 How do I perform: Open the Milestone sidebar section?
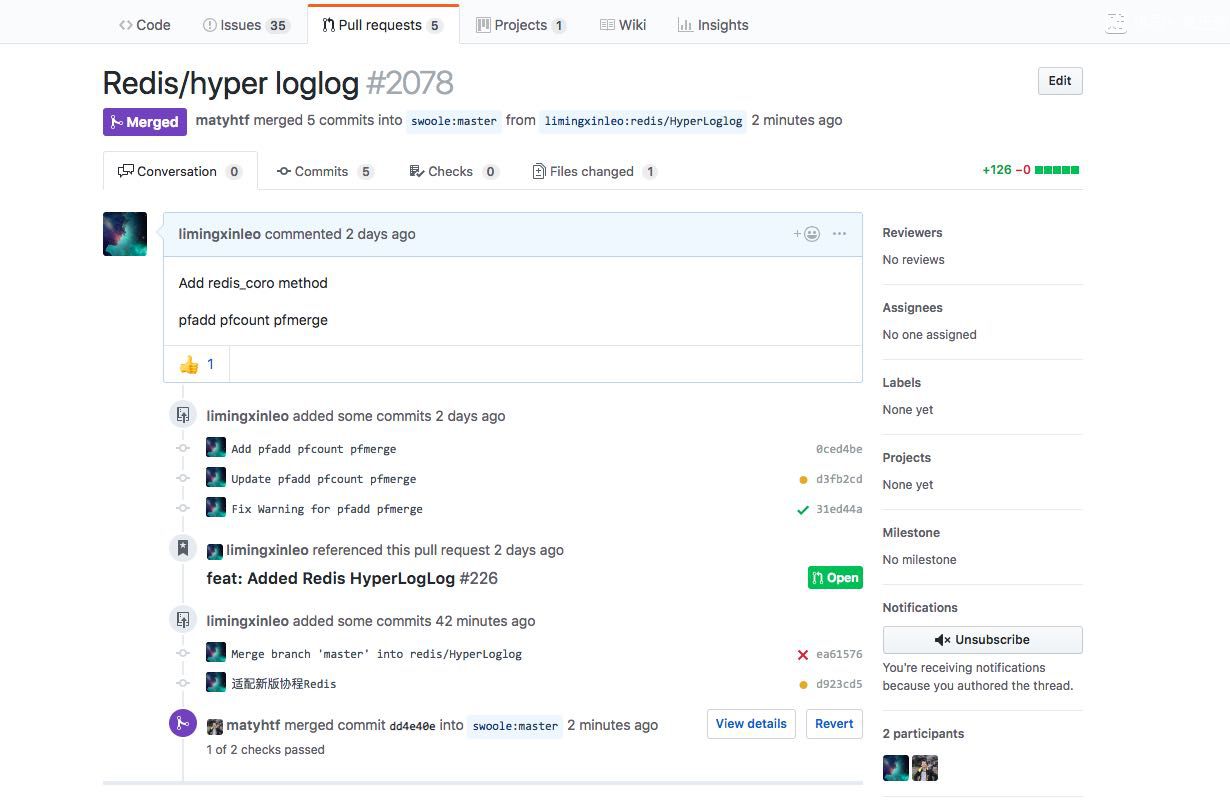coord(911,532)
